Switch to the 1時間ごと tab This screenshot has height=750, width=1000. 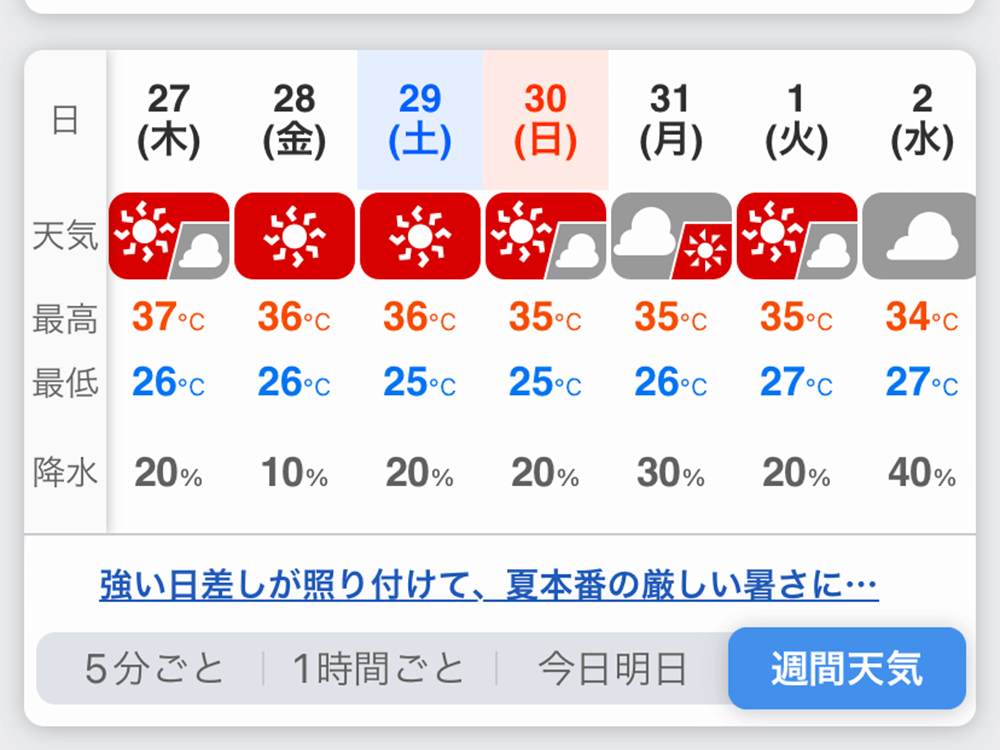pyautogui.click(x=379, y=669)
